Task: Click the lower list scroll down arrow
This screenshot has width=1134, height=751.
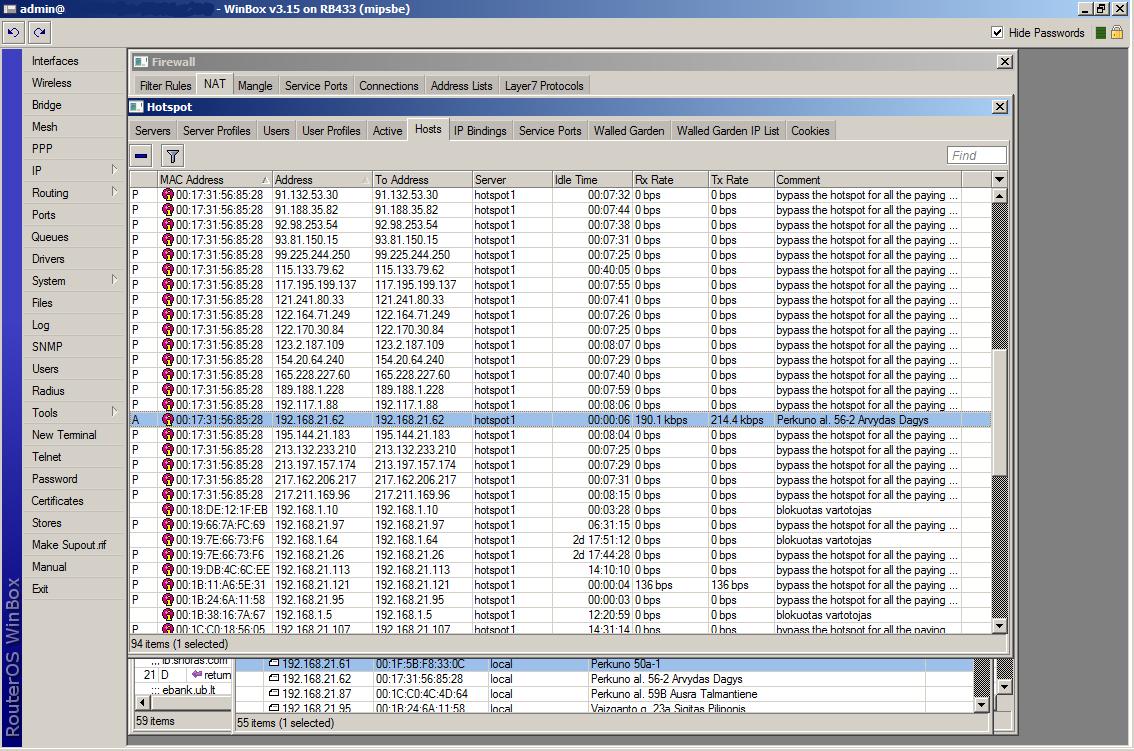Action: pos(981,705)
